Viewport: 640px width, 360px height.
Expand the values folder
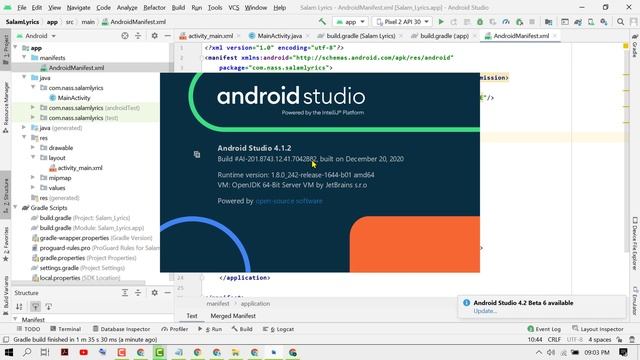click(x=33, y=188)
